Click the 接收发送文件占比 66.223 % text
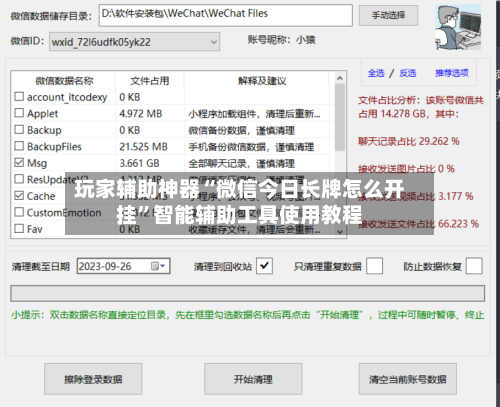 tap(418, 224)
